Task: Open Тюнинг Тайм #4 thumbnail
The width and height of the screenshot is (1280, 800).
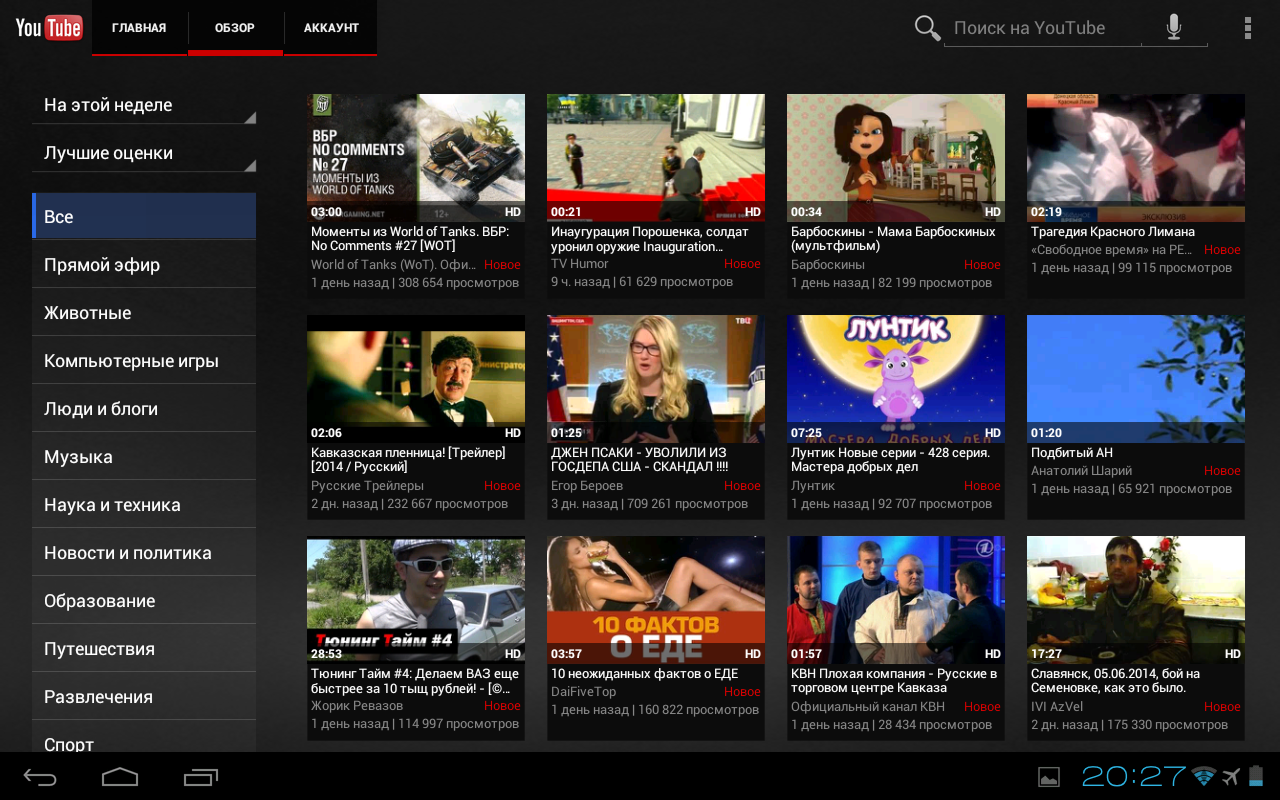Action: [x=416, y=600]
